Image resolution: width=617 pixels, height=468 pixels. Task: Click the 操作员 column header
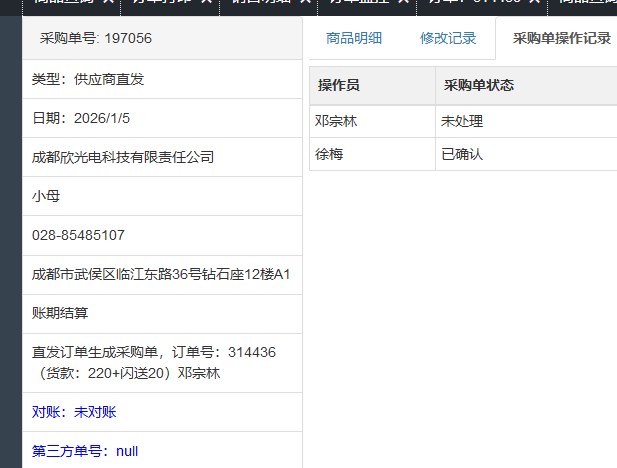tap(339, 86)
